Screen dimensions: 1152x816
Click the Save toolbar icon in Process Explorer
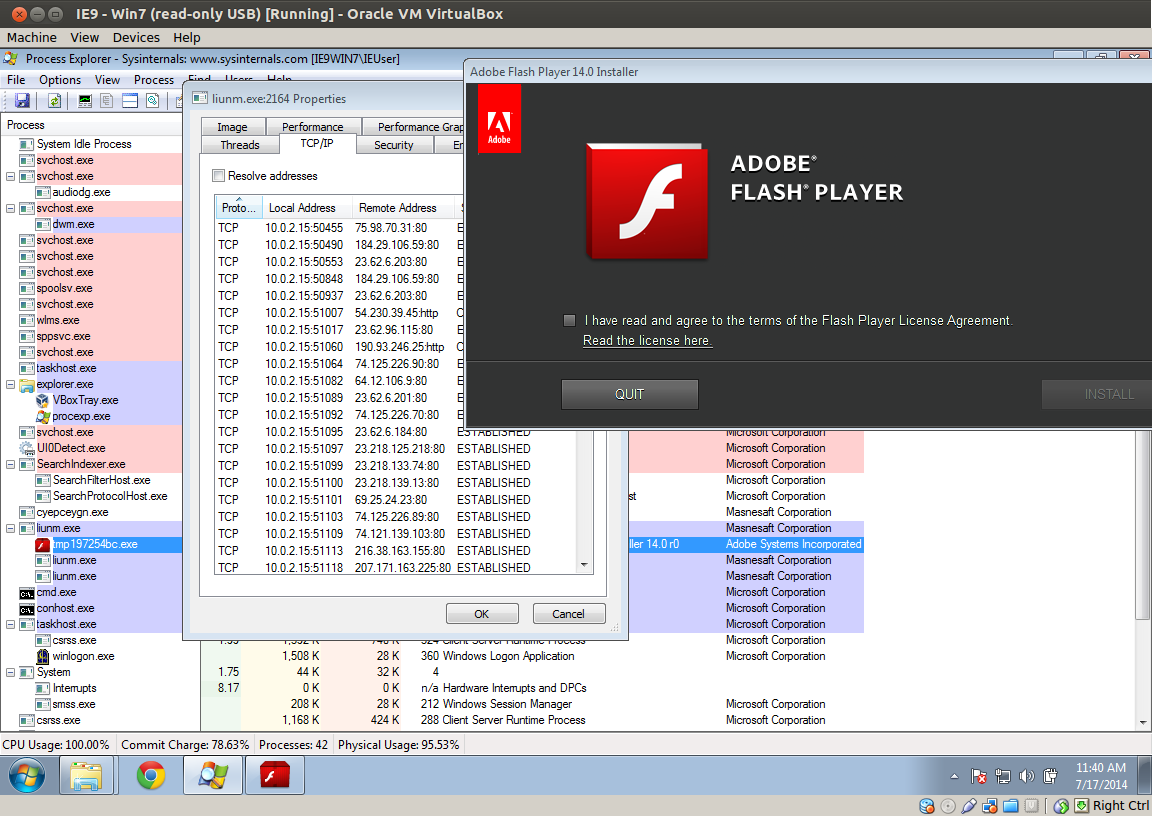tap(22, 101)
